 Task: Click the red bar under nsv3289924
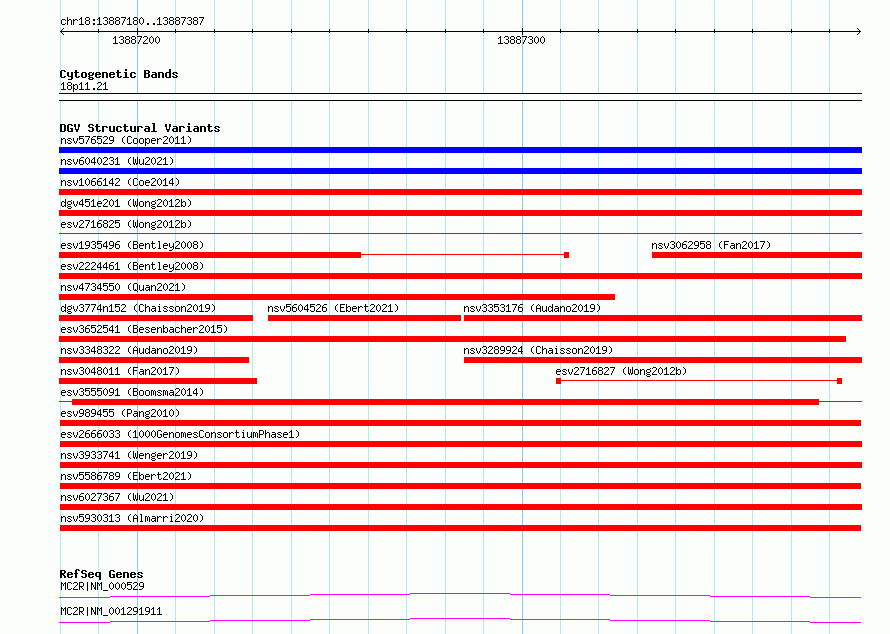[x=663, y=360]
